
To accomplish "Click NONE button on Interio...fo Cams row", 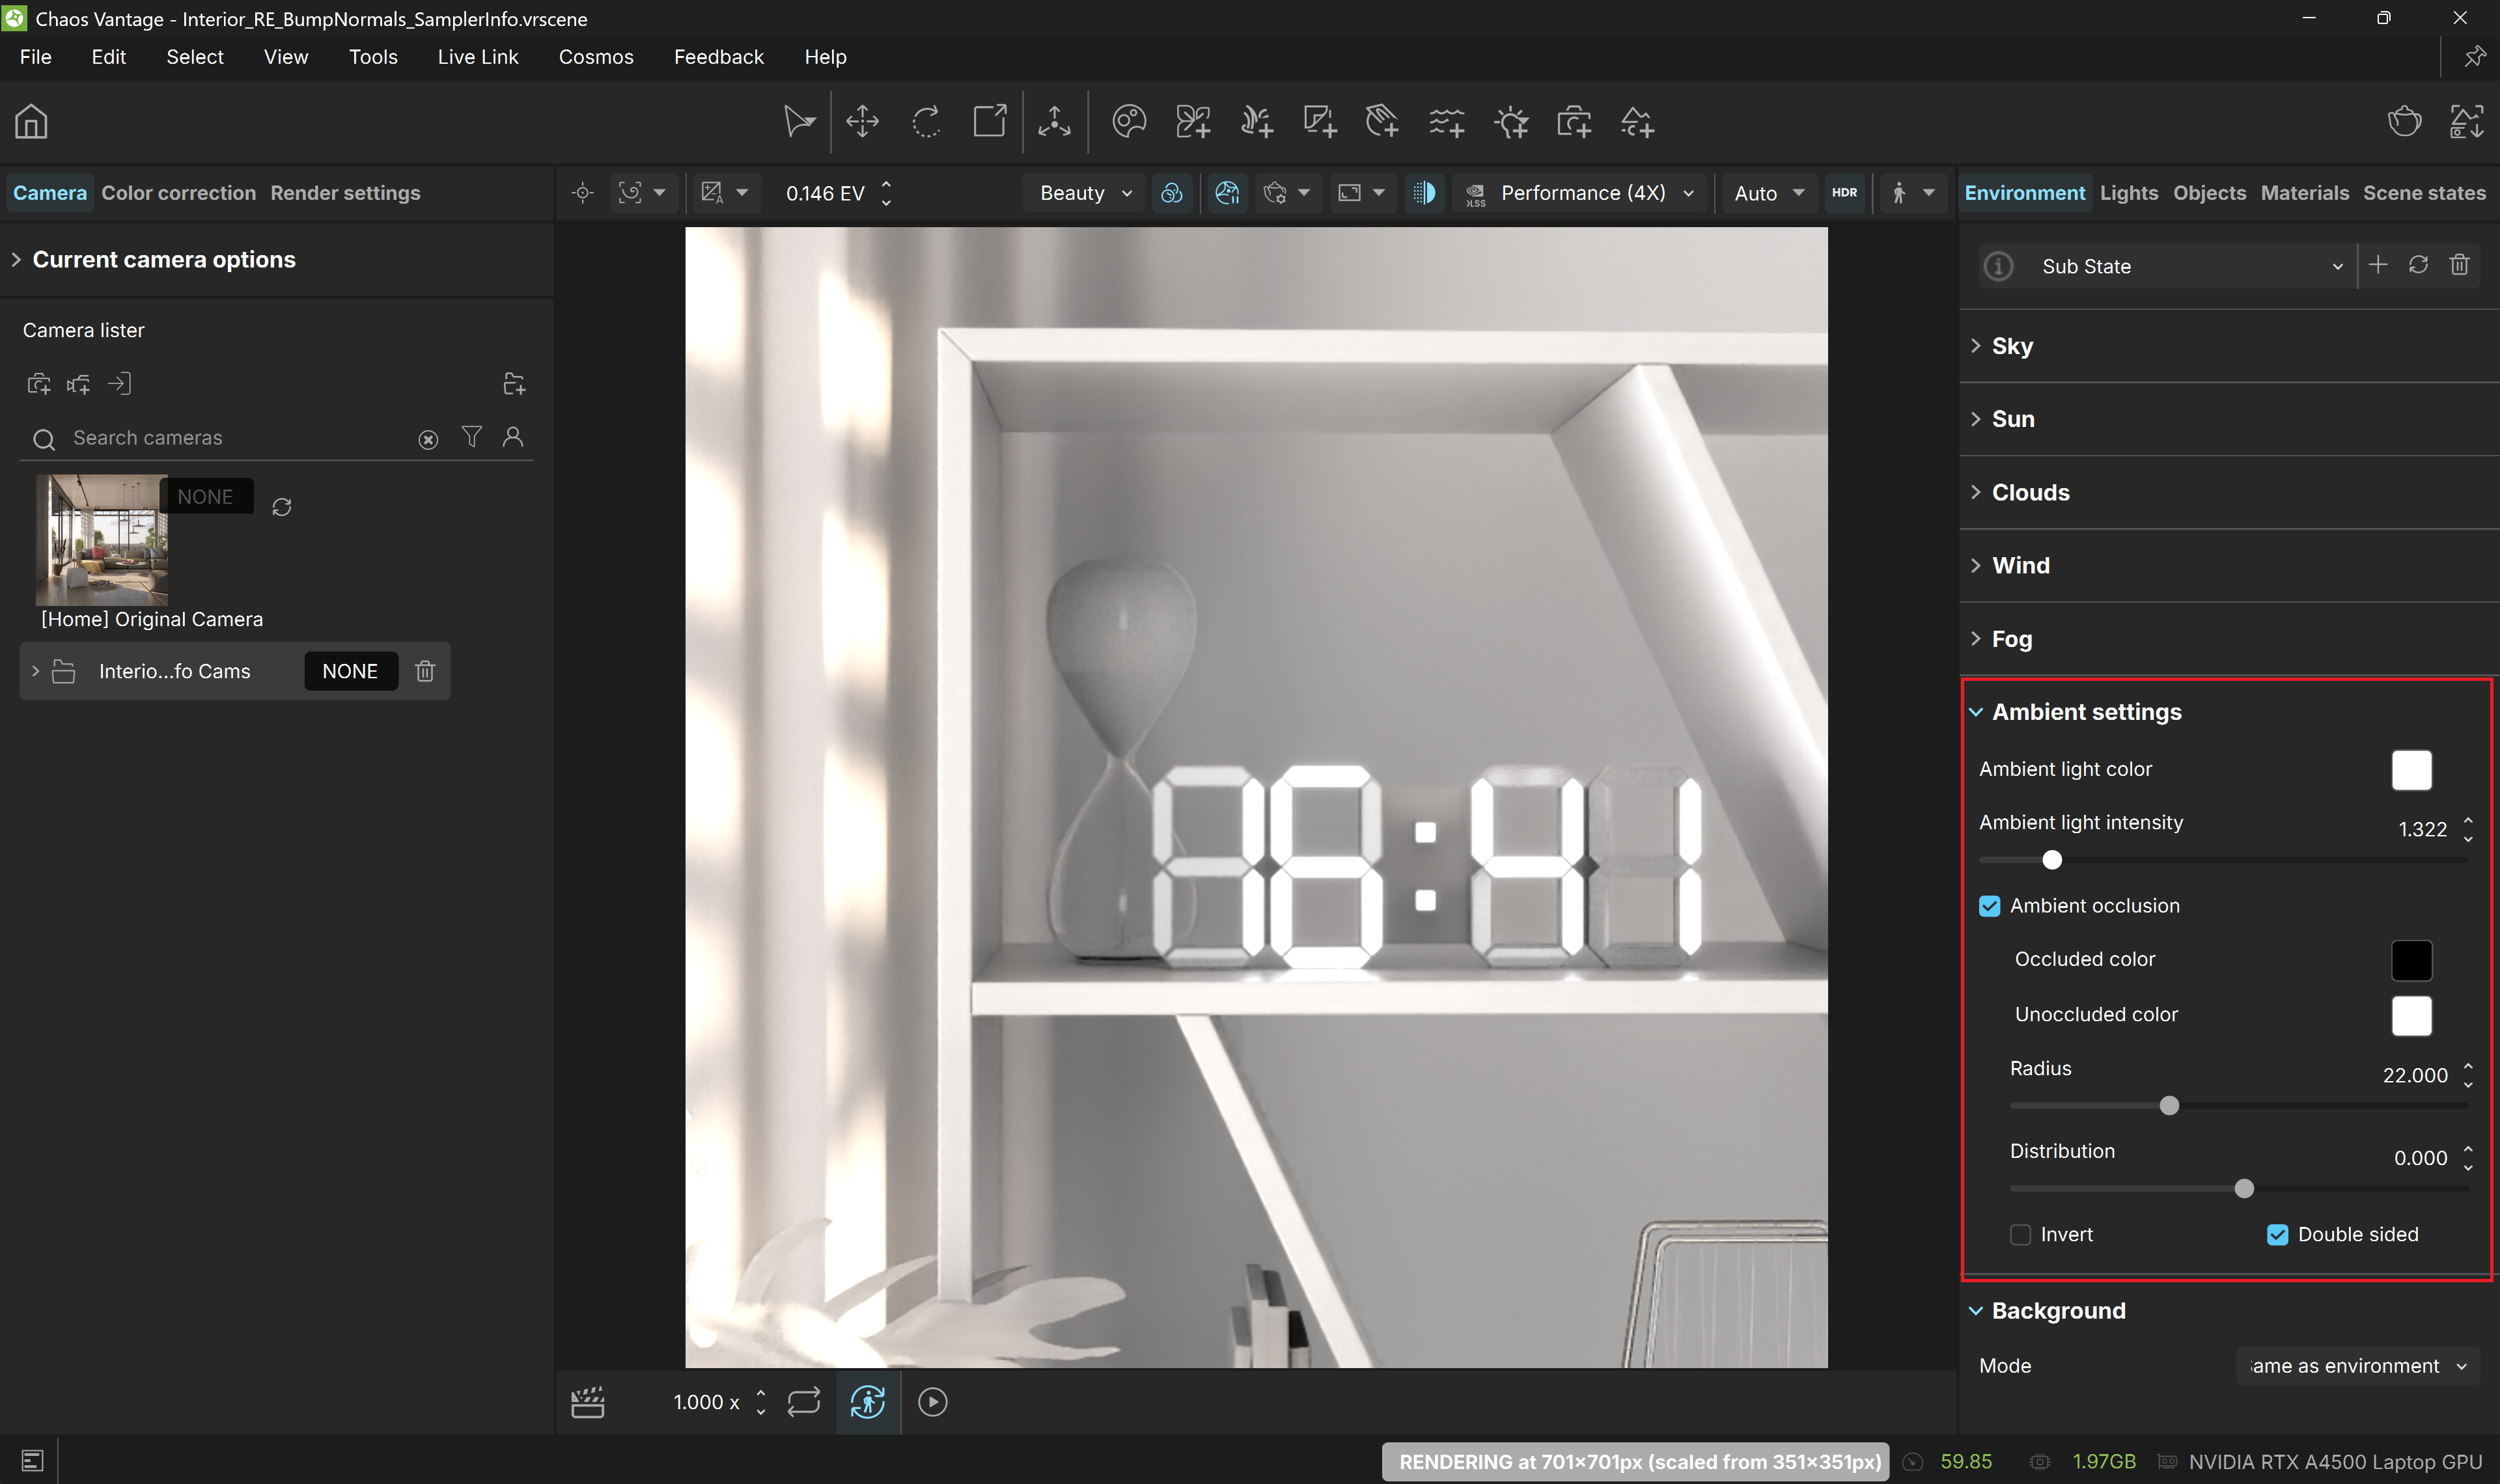I will 350,671.
